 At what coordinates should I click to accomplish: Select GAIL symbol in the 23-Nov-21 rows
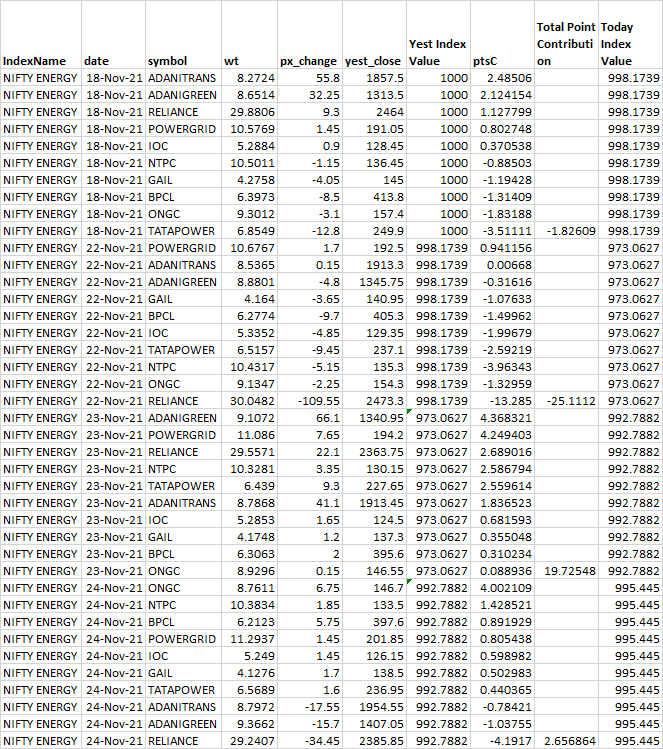160,537
